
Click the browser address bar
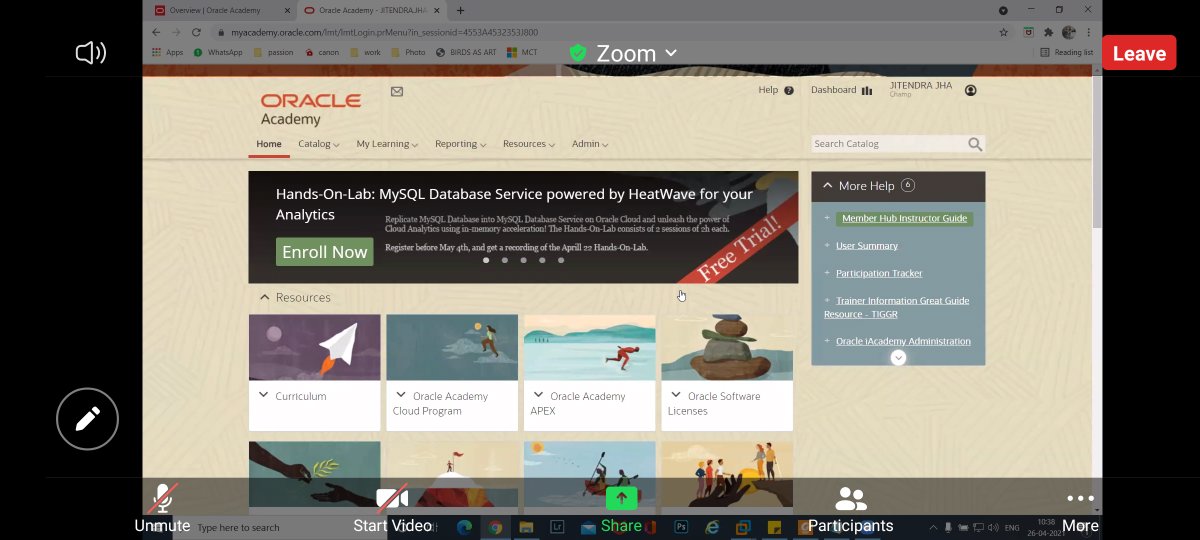[600, 32]
